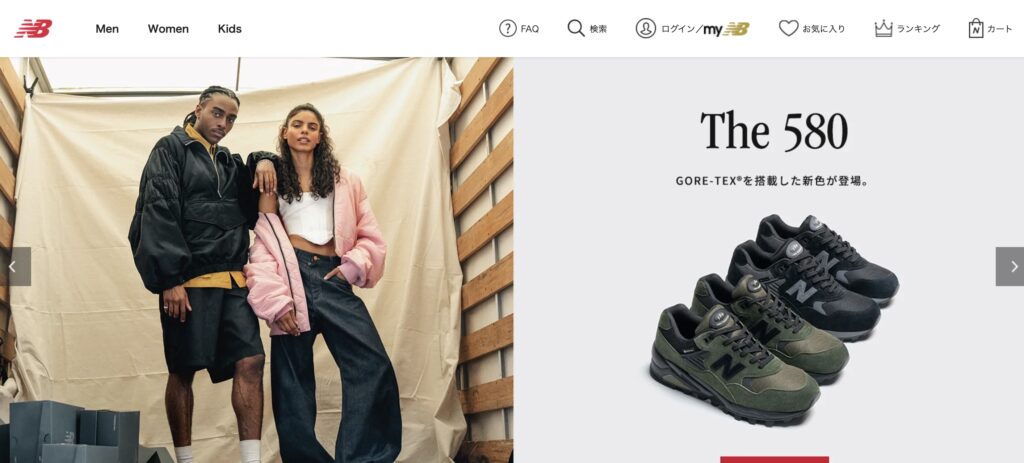
Task: Open the shopping bag cart icon
Action: click(976, 28)
